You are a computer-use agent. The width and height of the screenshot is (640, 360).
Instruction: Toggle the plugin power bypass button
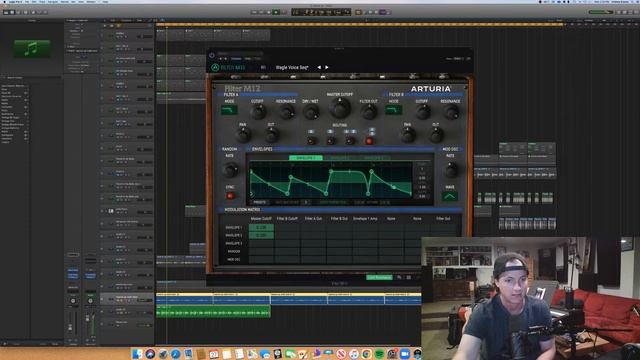212,55
